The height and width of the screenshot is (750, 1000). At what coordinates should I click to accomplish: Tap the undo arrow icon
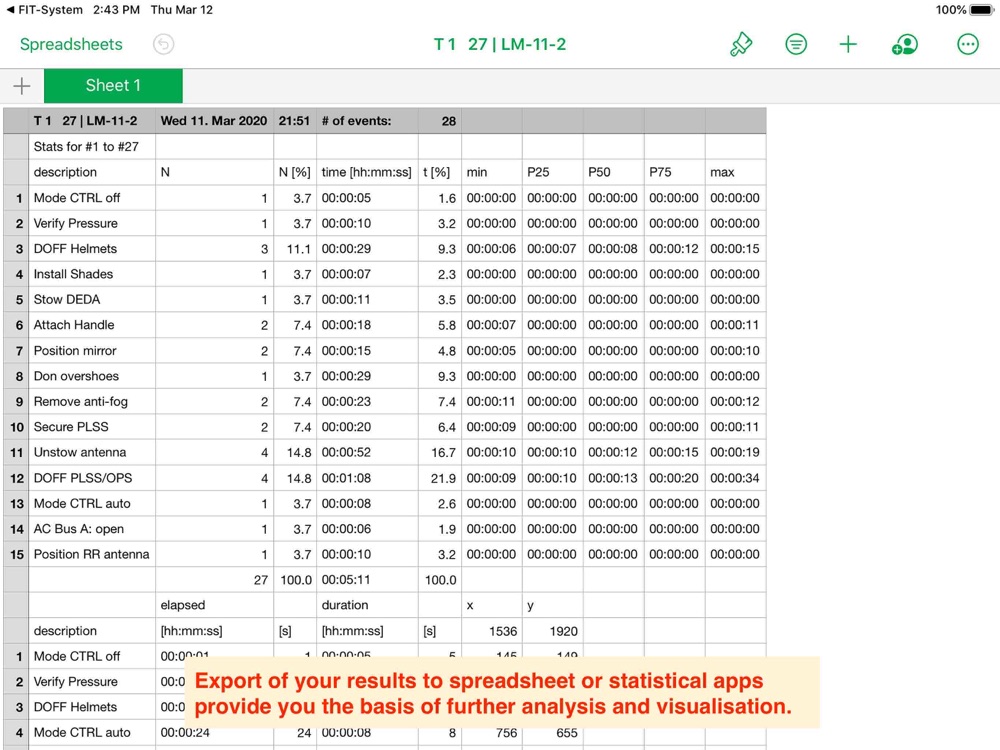click(163, 45)
